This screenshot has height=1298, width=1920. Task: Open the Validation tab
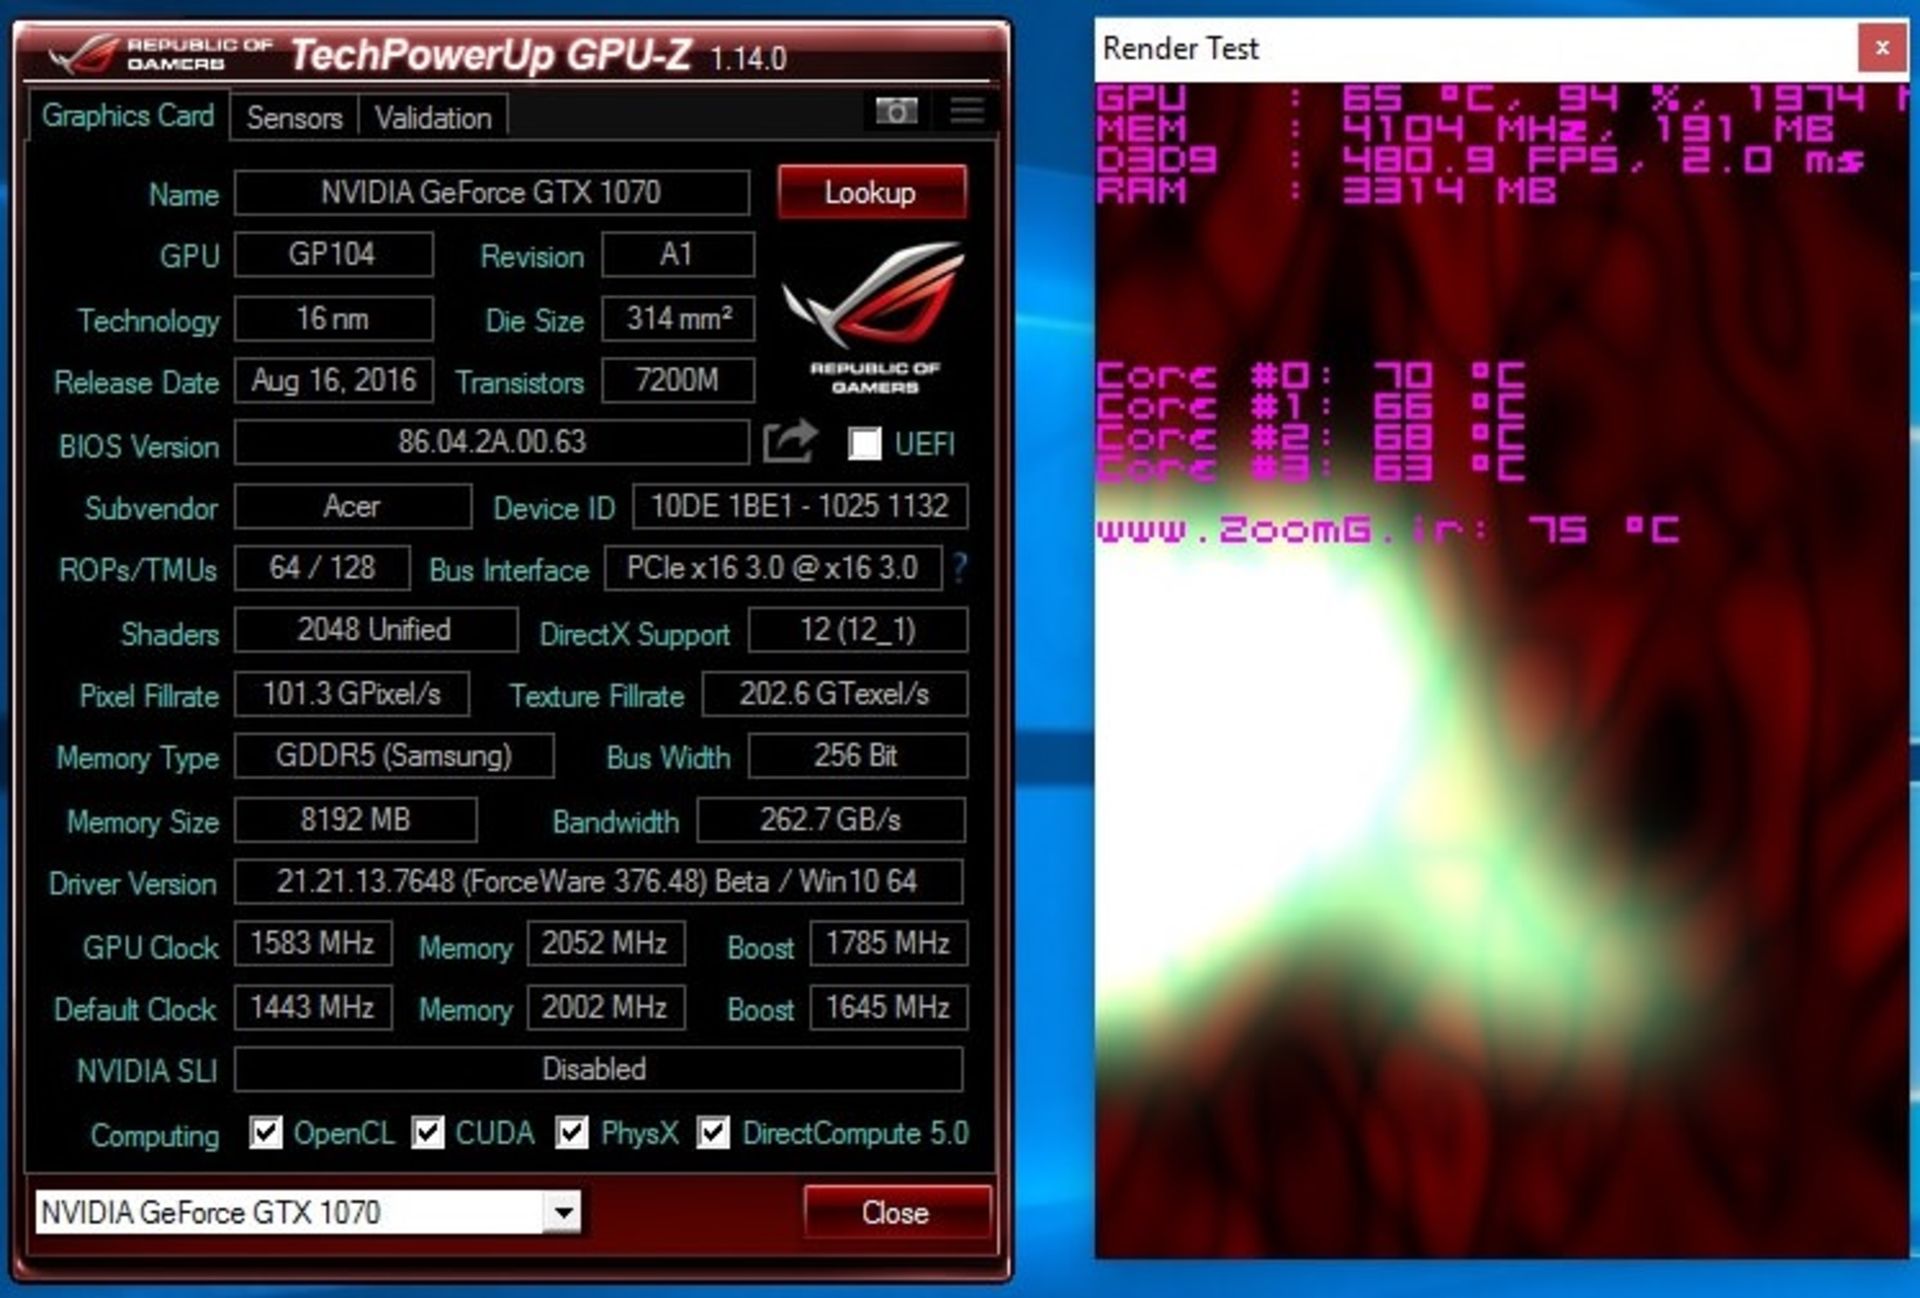433,118
